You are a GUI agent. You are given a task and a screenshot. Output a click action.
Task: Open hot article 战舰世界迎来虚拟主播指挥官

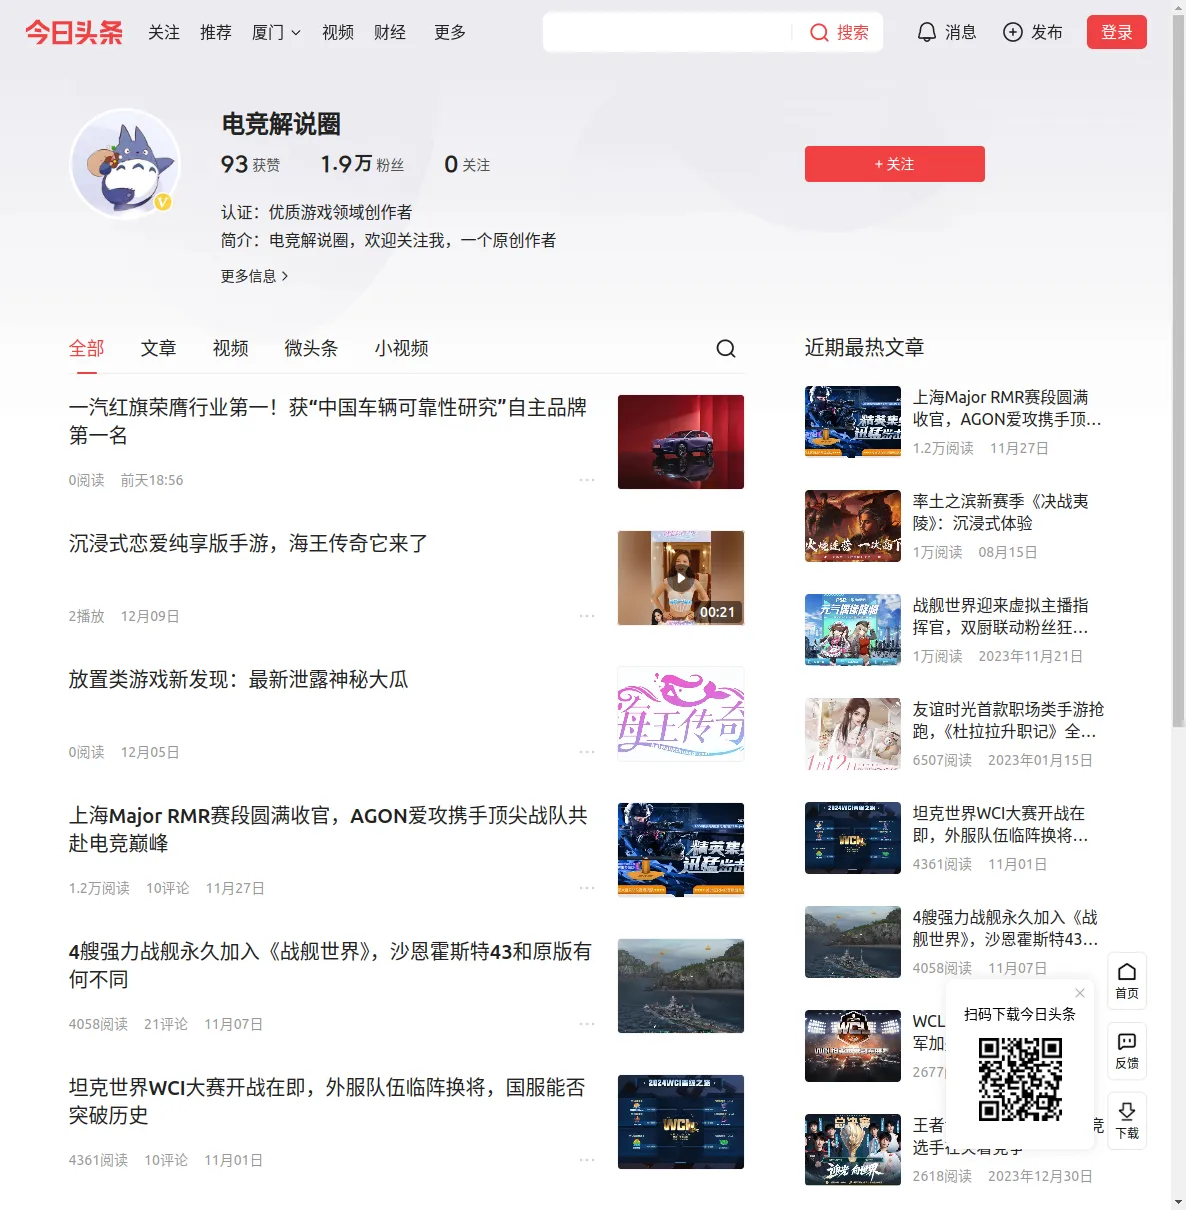pos(1000,616)
